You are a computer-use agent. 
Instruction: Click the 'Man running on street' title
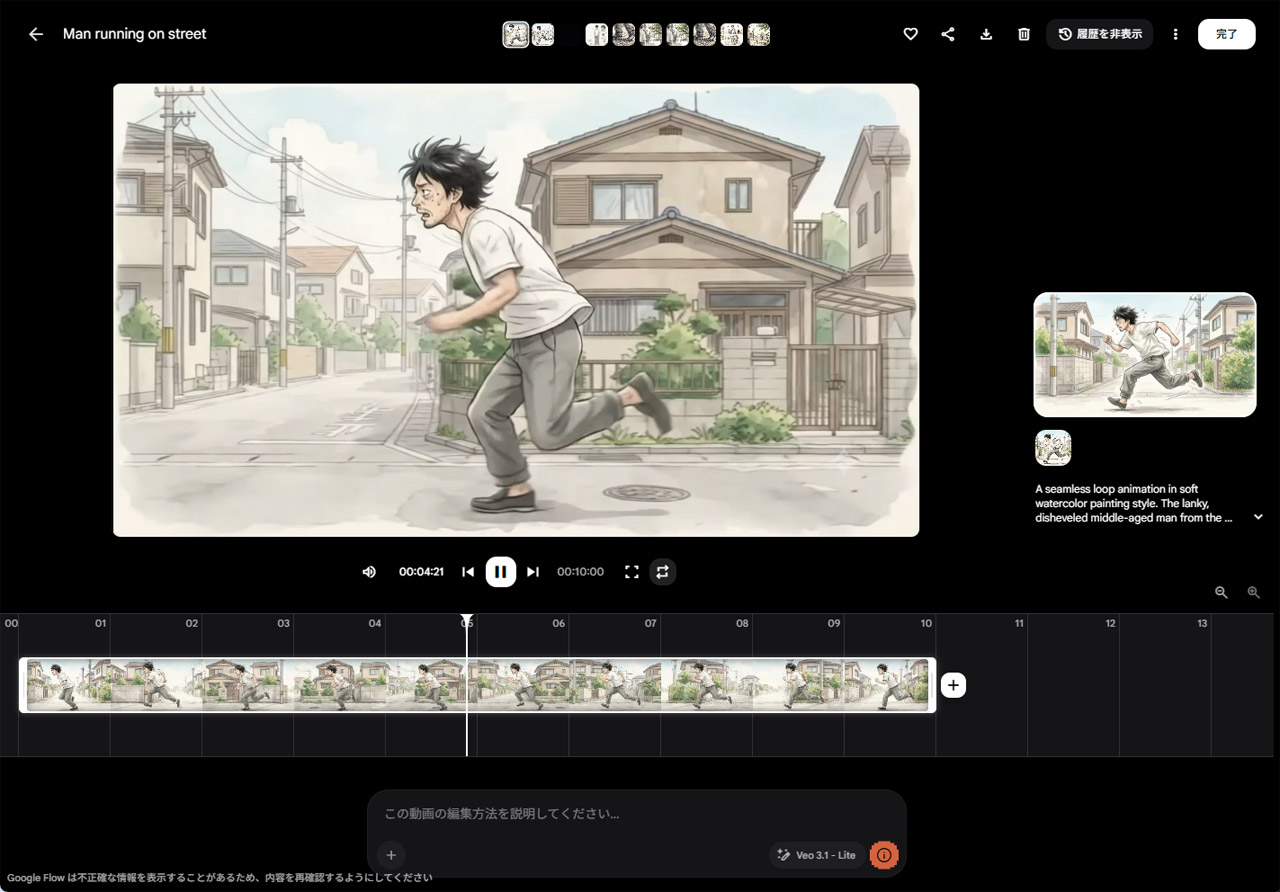135,34
